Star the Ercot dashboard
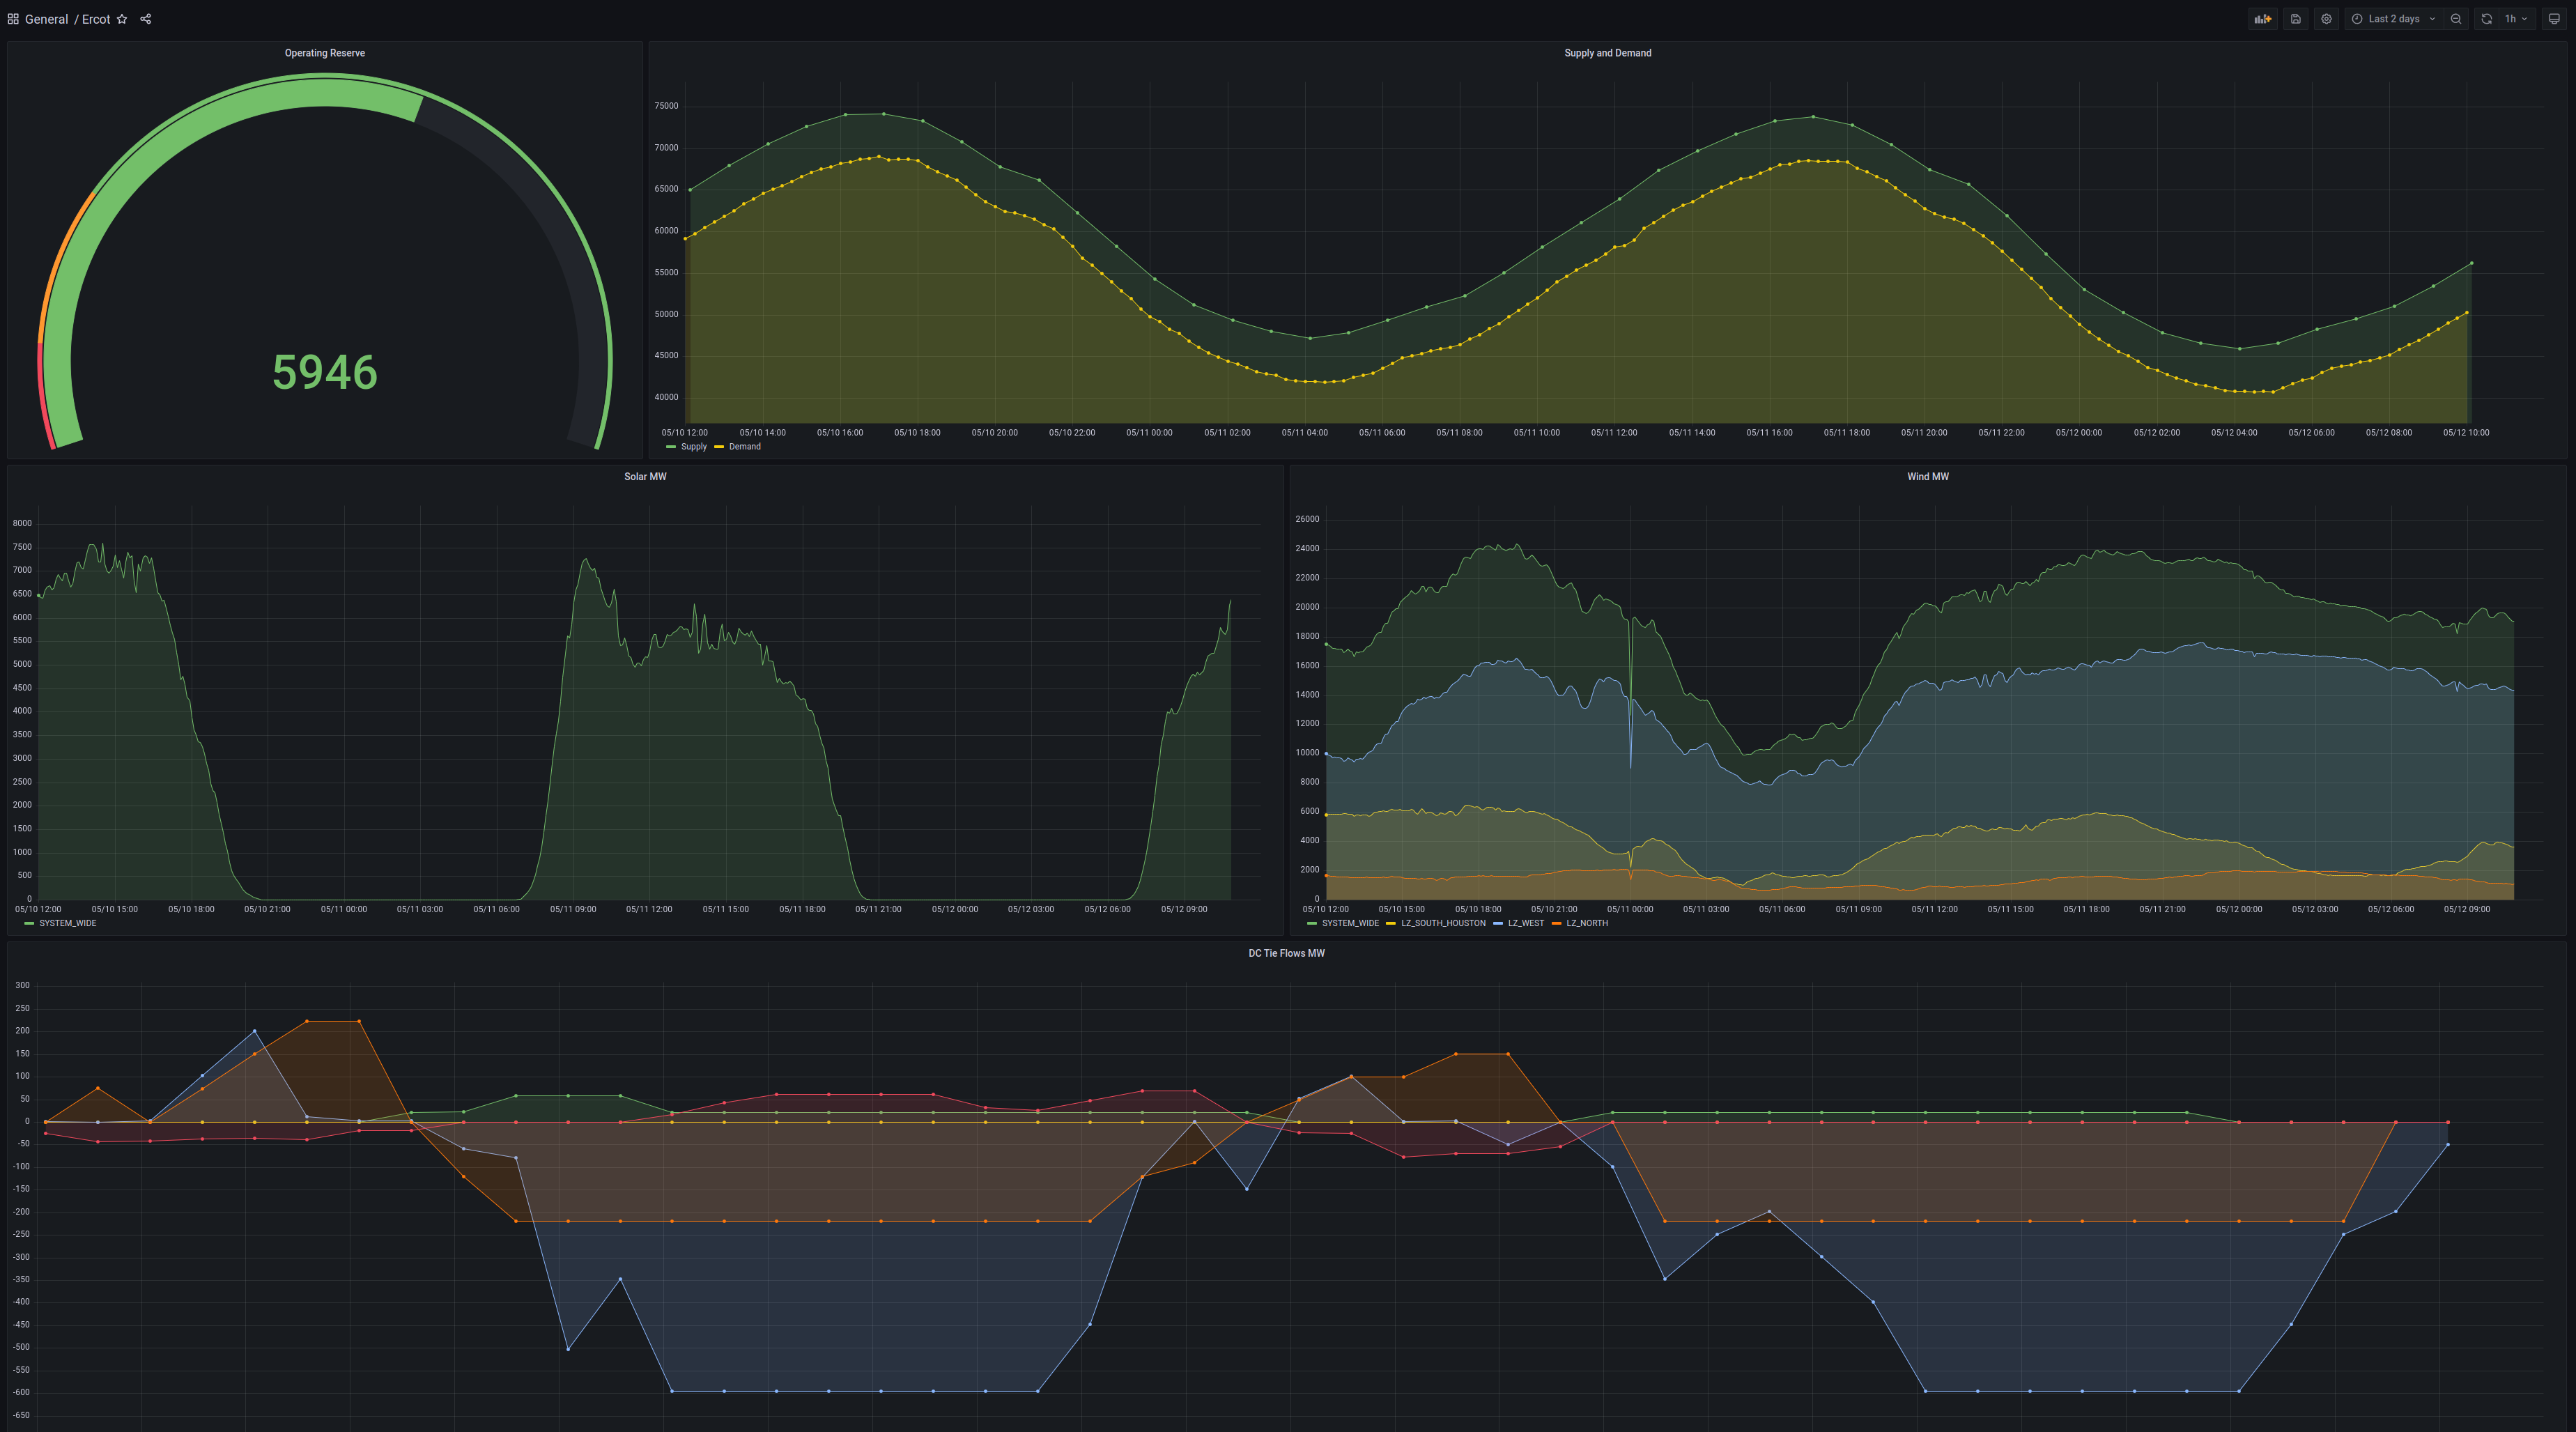The height and width of the screenshot is (1432, 2576). [x=122, y=19]
